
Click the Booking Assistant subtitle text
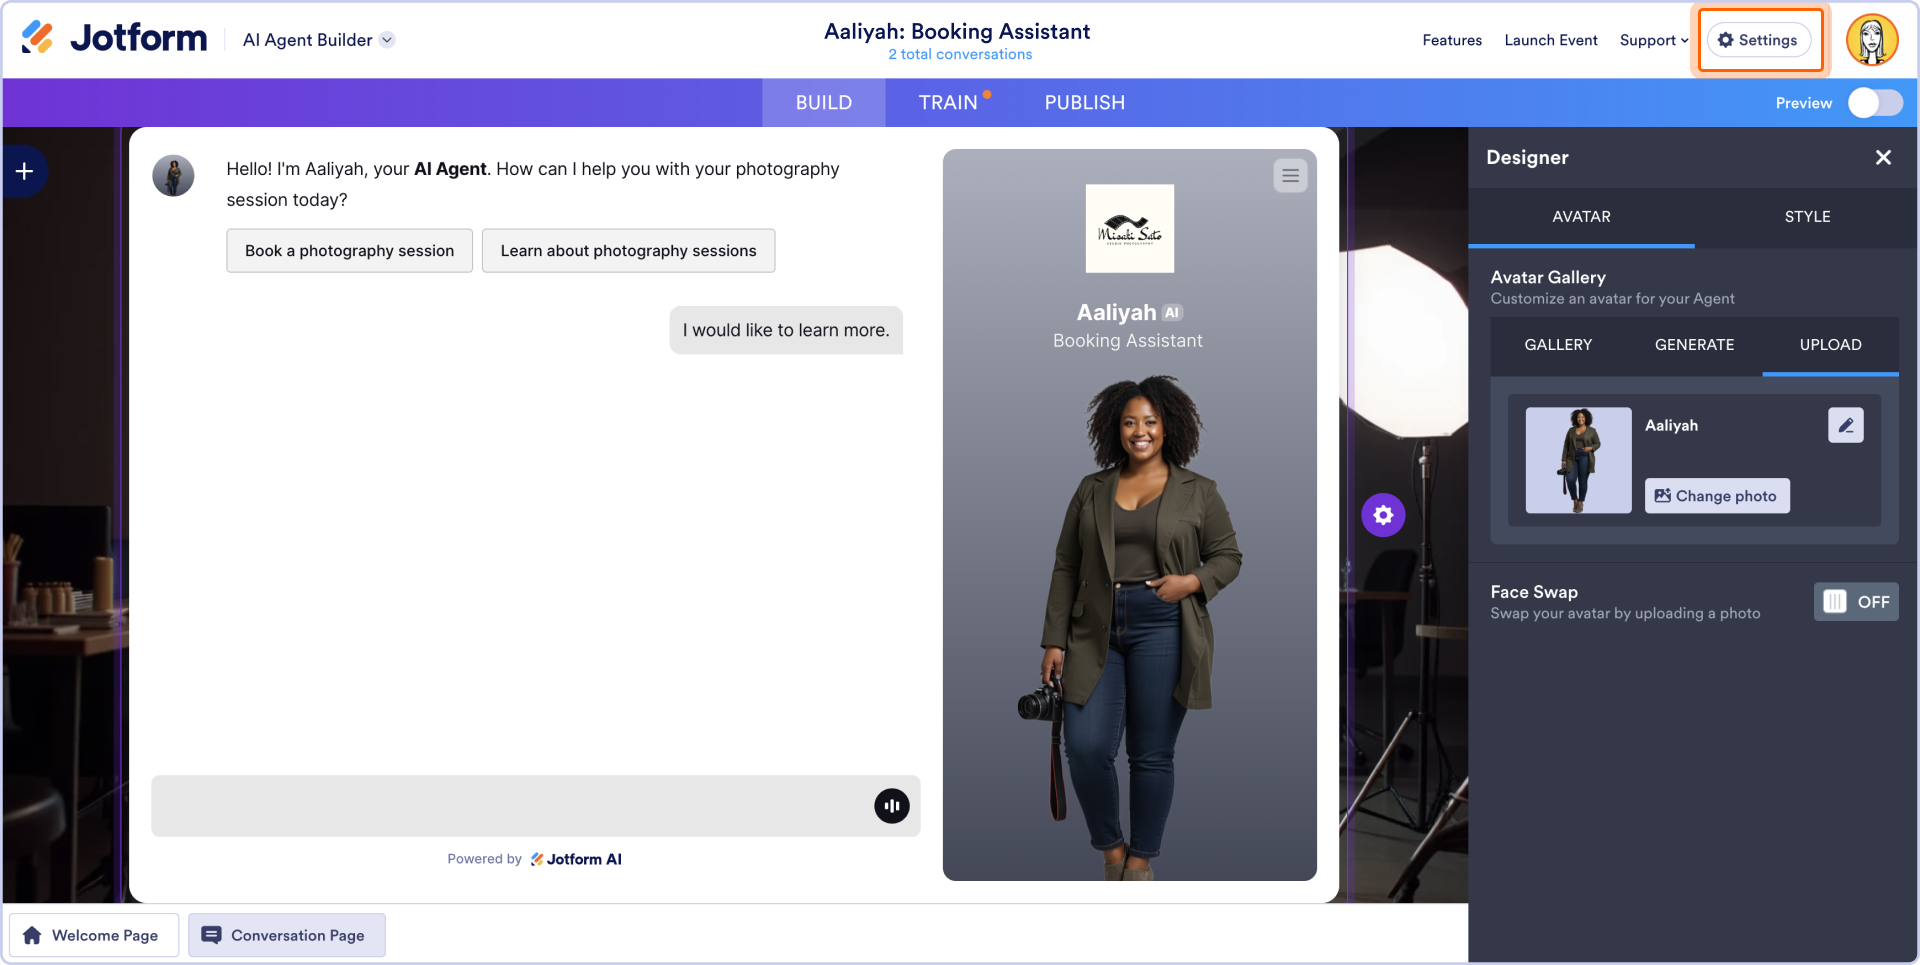coord(1128,341)
